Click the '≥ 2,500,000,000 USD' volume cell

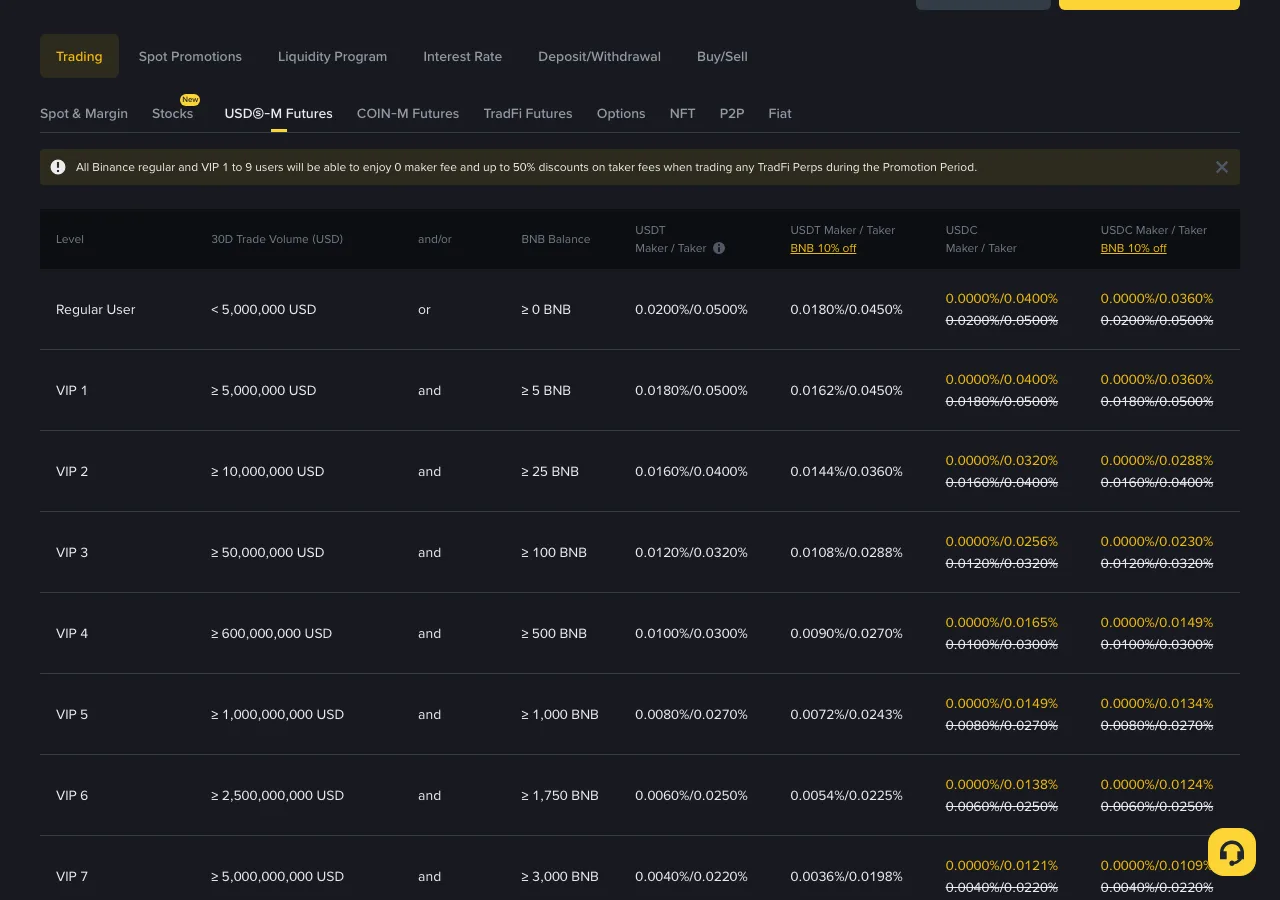tap(277, 795)
